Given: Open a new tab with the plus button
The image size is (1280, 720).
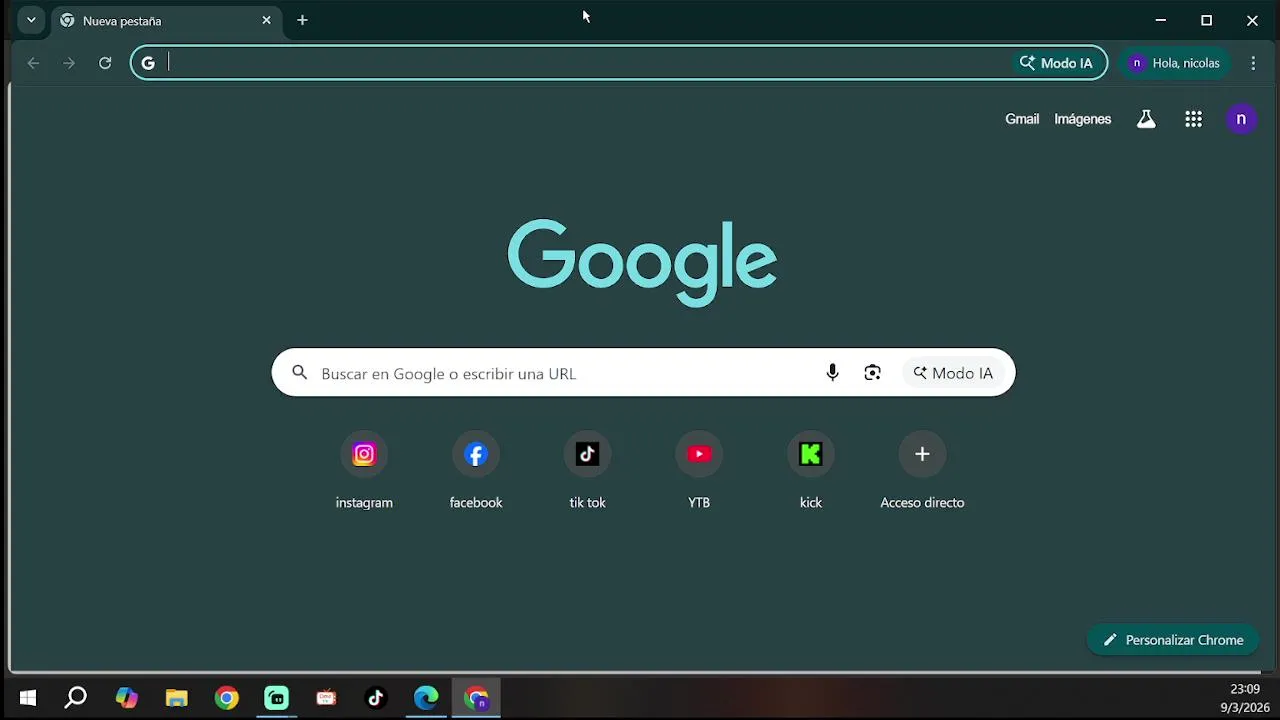Looking at the screenshot, I should click(302, 20).
